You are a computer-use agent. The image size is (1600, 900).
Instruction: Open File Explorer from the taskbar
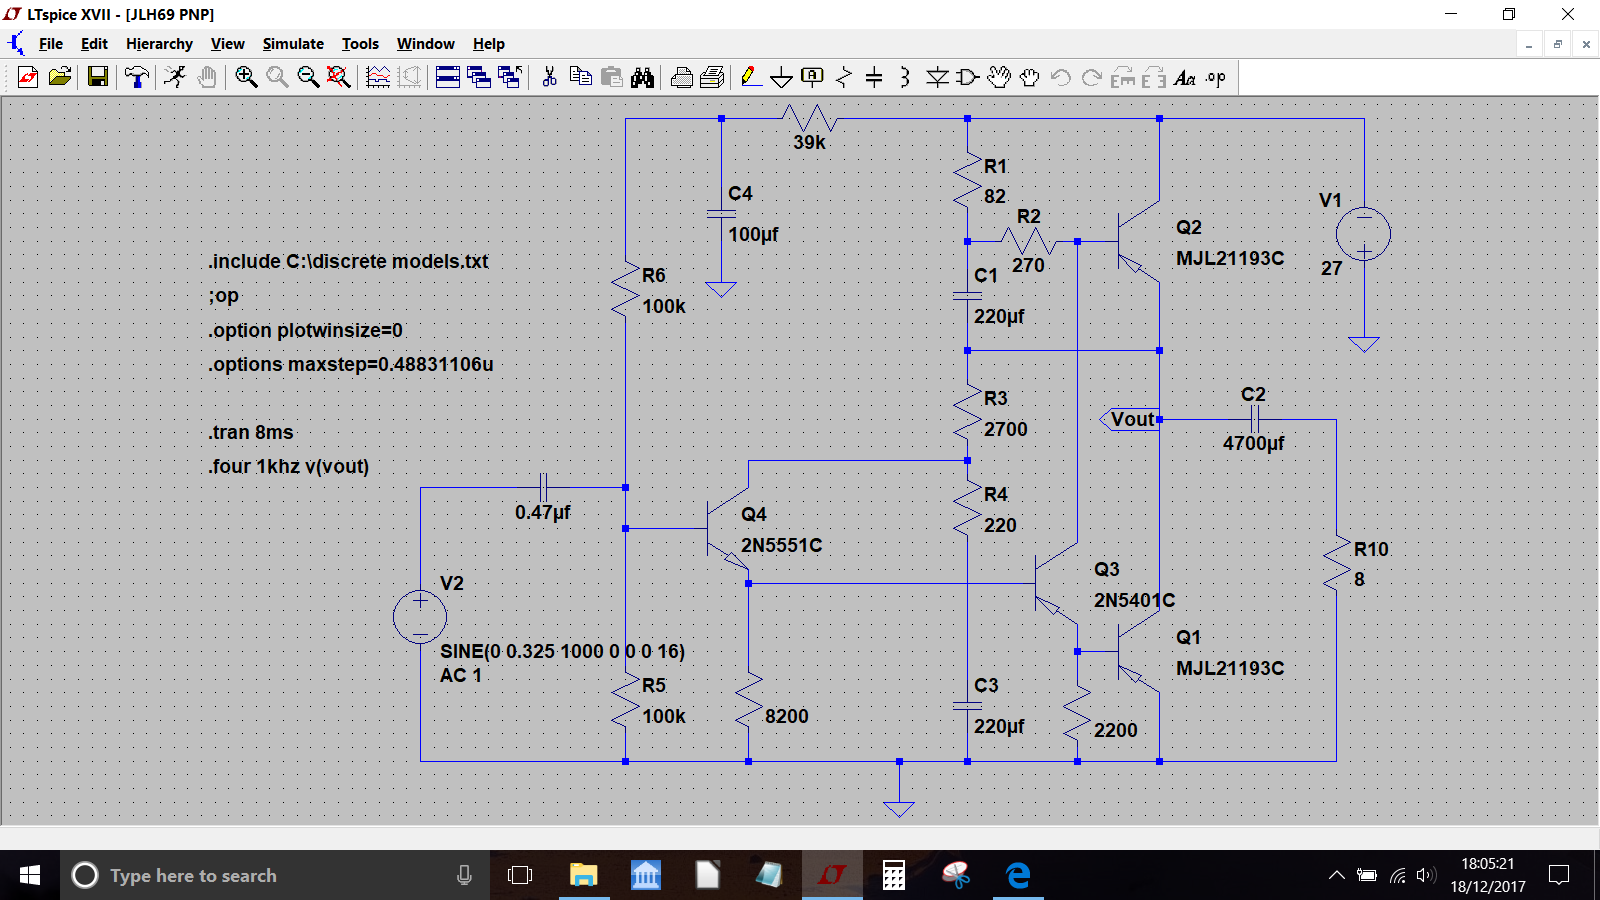(x=583, y=875)
